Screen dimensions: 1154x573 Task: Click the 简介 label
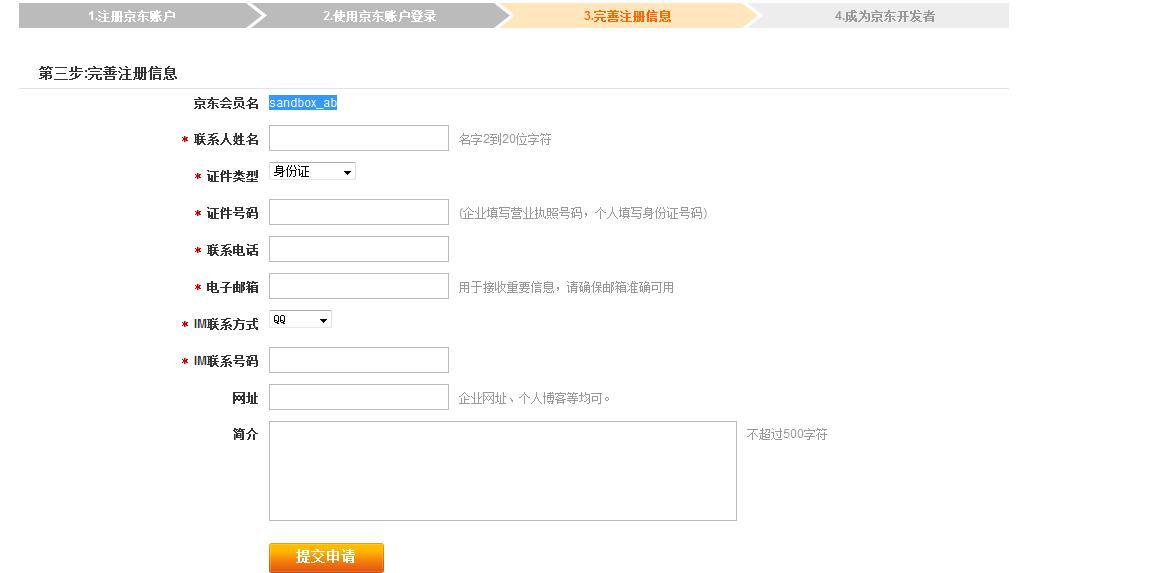click(x=245, y=434)
